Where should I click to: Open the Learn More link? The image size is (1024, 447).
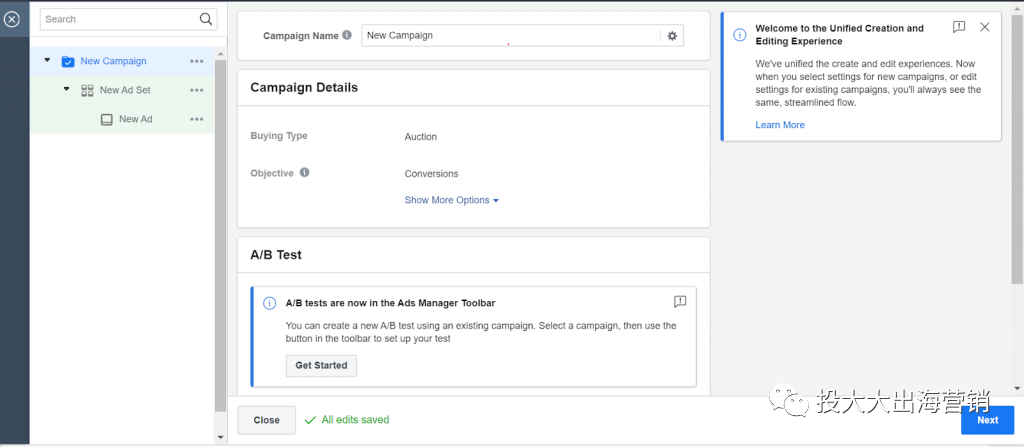click(x=780, y=125)
